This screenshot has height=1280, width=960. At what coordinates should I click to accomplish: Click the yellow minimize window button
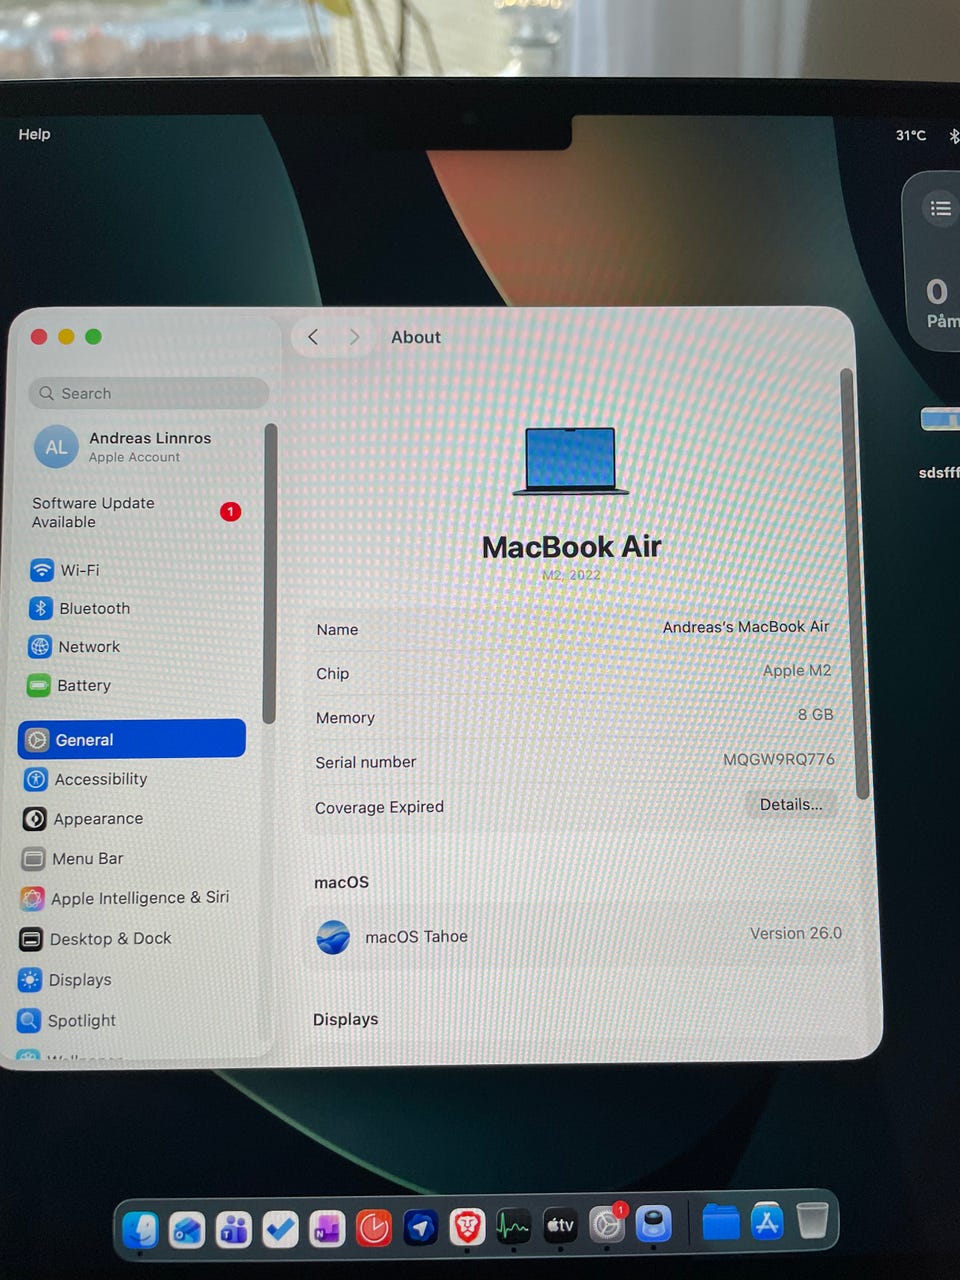66,337
